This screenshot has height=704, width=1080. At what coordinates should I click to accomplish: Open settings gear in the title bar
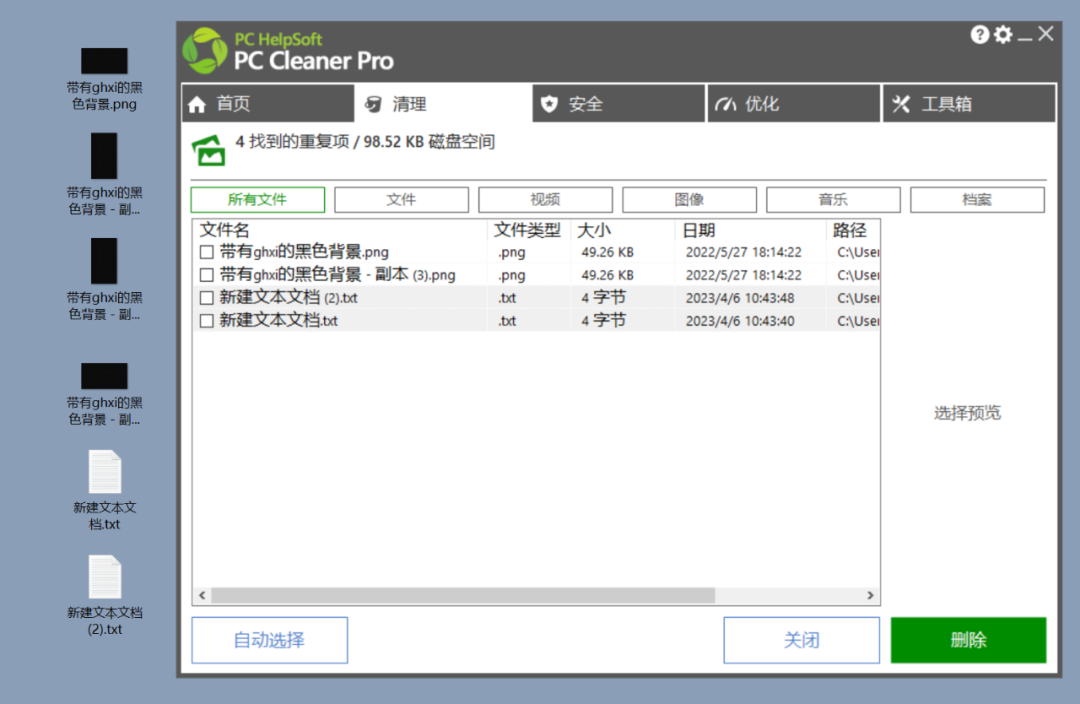(1004, 34)
